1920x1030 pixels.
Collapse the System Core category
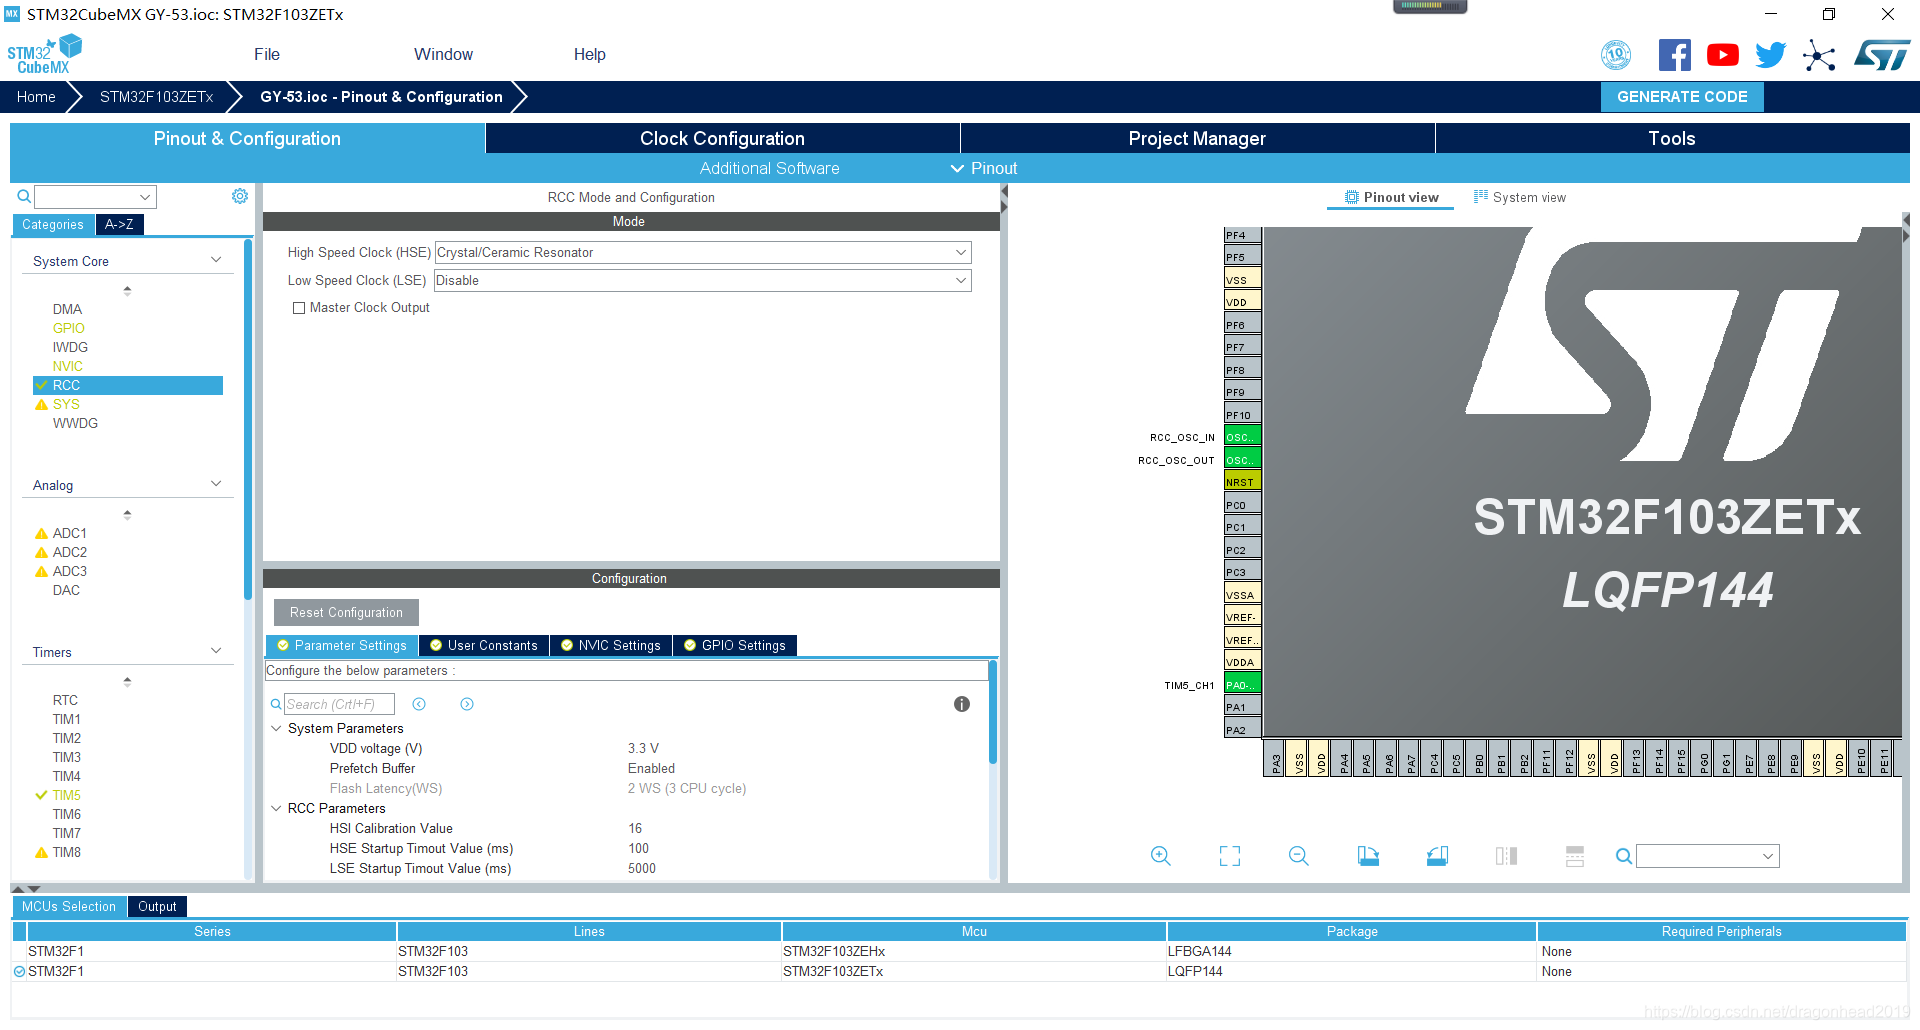point(216,260)
